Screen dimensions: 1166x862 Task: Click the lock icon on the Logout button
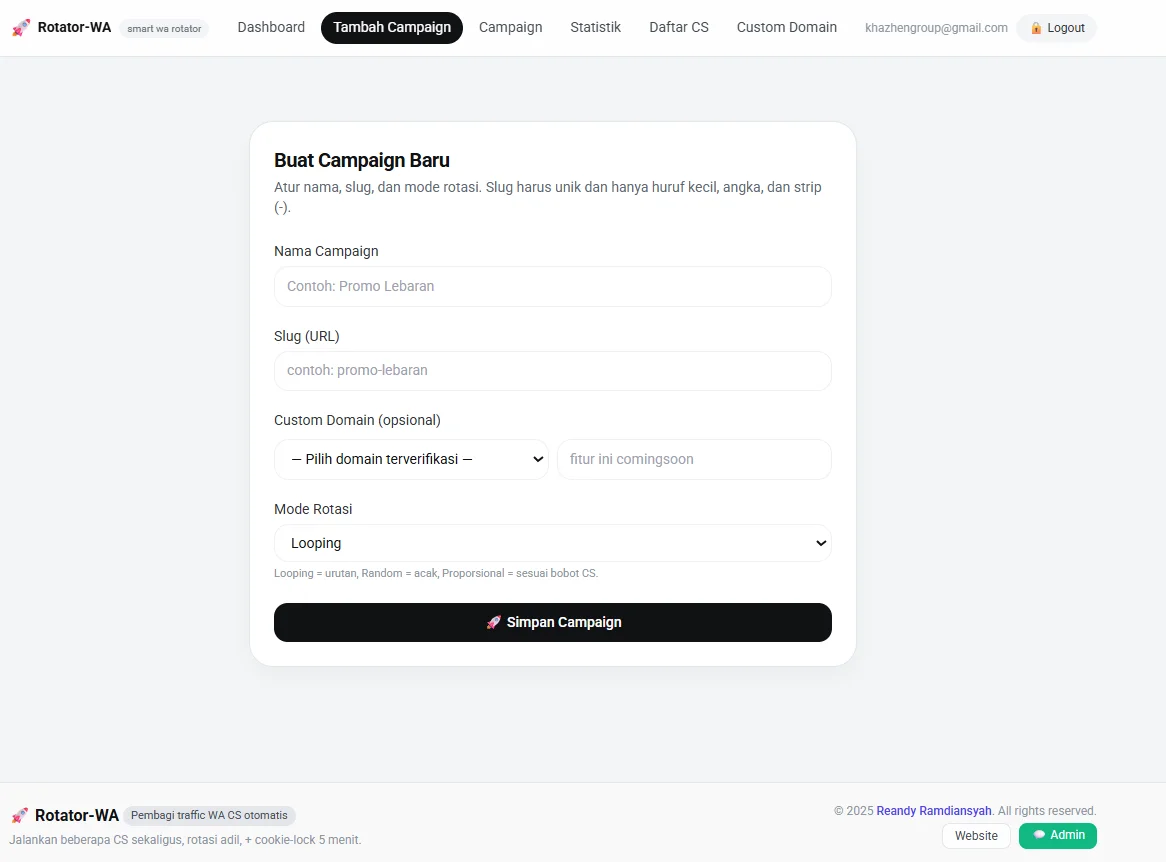click(1037, 28)
